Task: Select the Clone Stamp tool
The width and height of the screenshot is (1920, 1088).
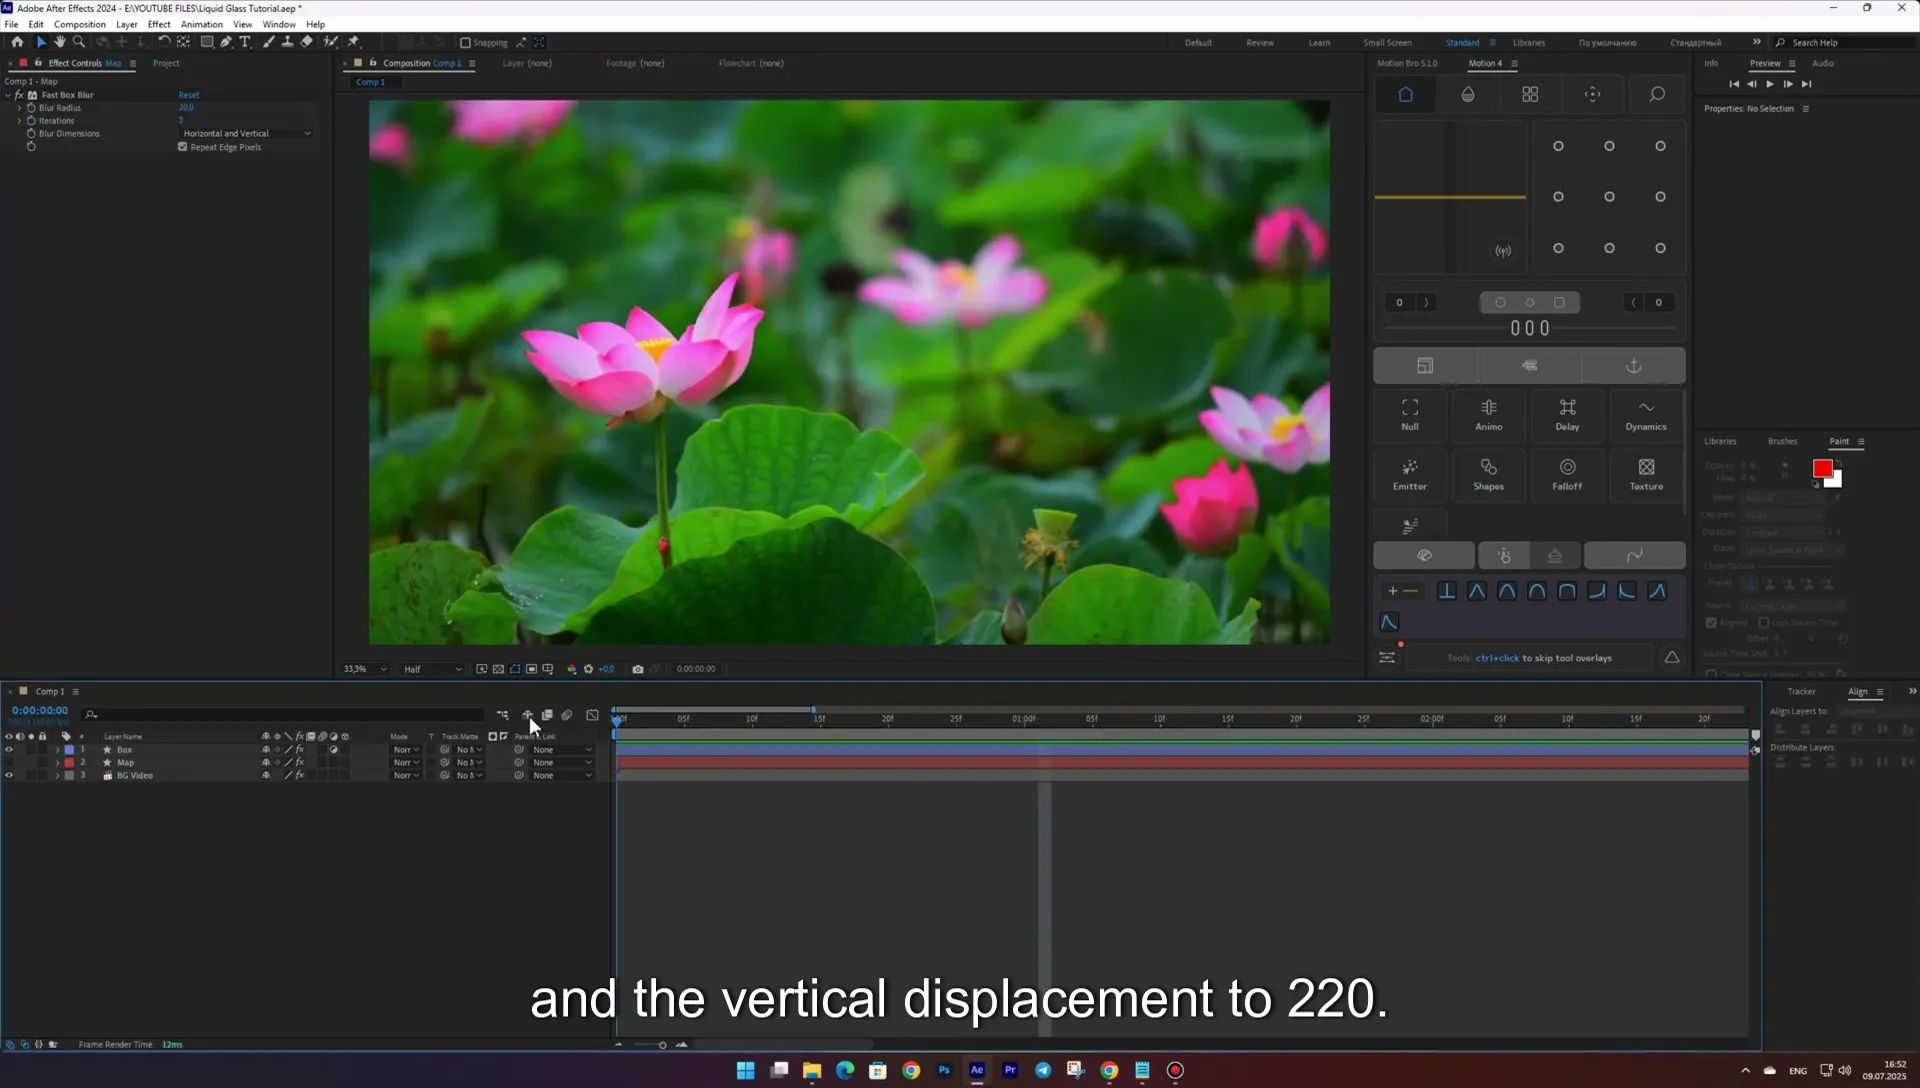Action: pos(288,42)
